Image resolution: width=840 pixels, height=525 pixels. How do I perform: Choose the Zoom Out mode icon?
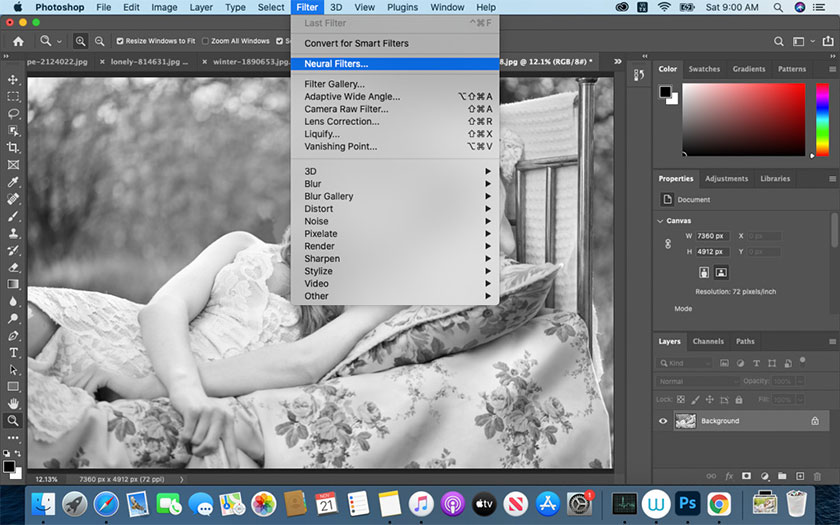point(100,41)
